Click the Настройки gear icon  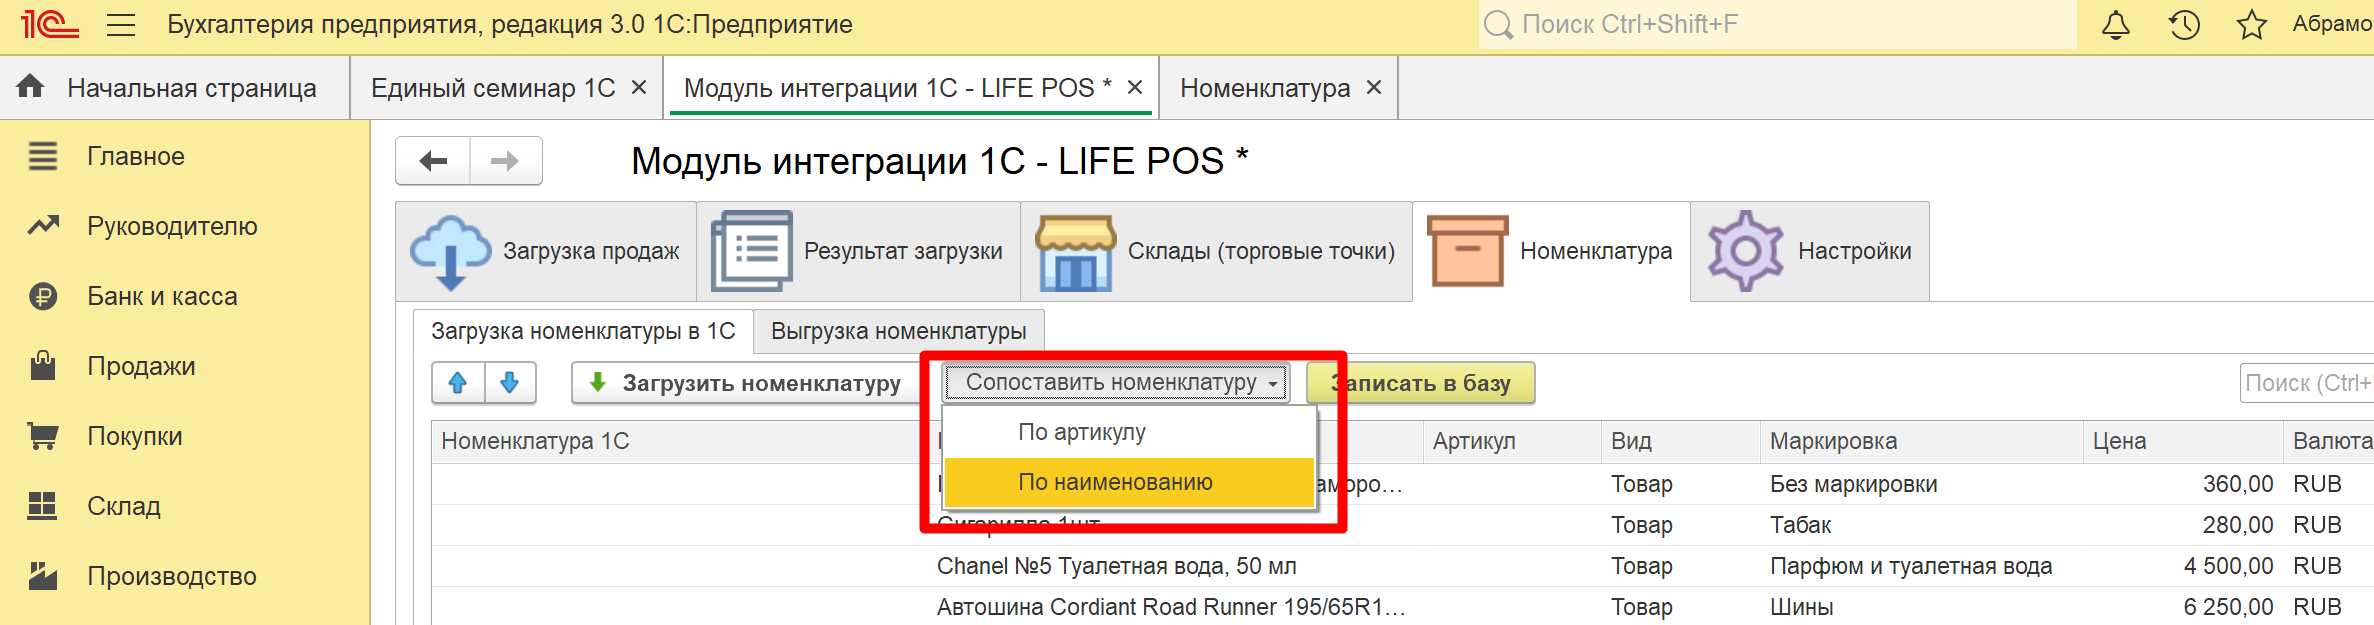pyautogui.click(x=1745, y=252)
